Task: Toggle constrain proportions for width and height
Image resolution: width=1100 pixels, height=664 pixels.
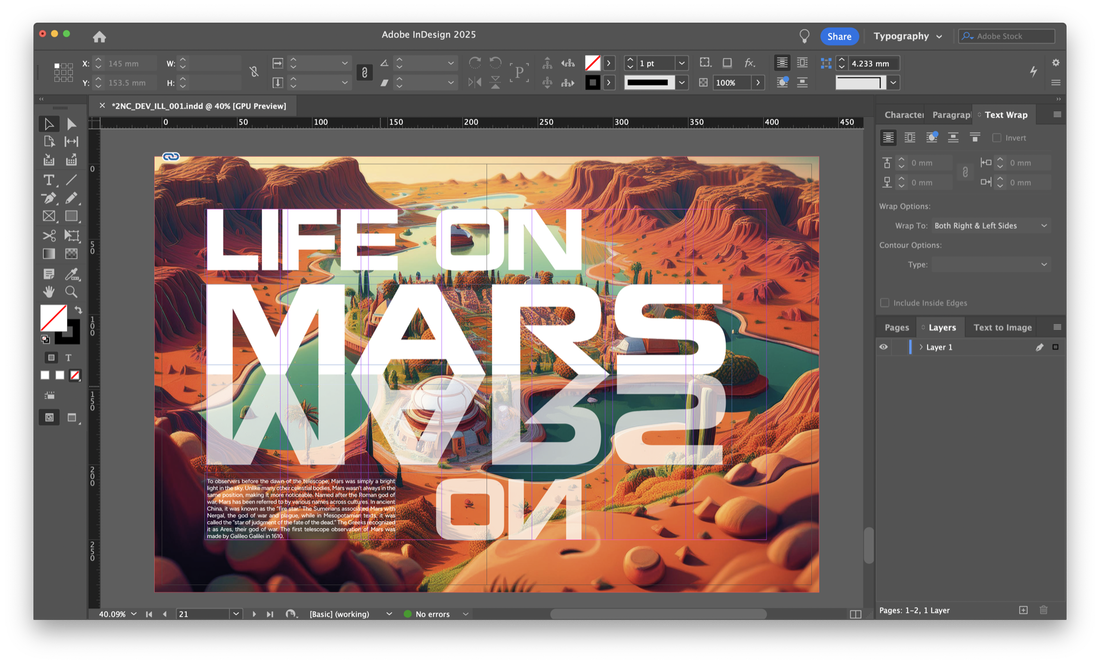Action: (x=254, y=72)
